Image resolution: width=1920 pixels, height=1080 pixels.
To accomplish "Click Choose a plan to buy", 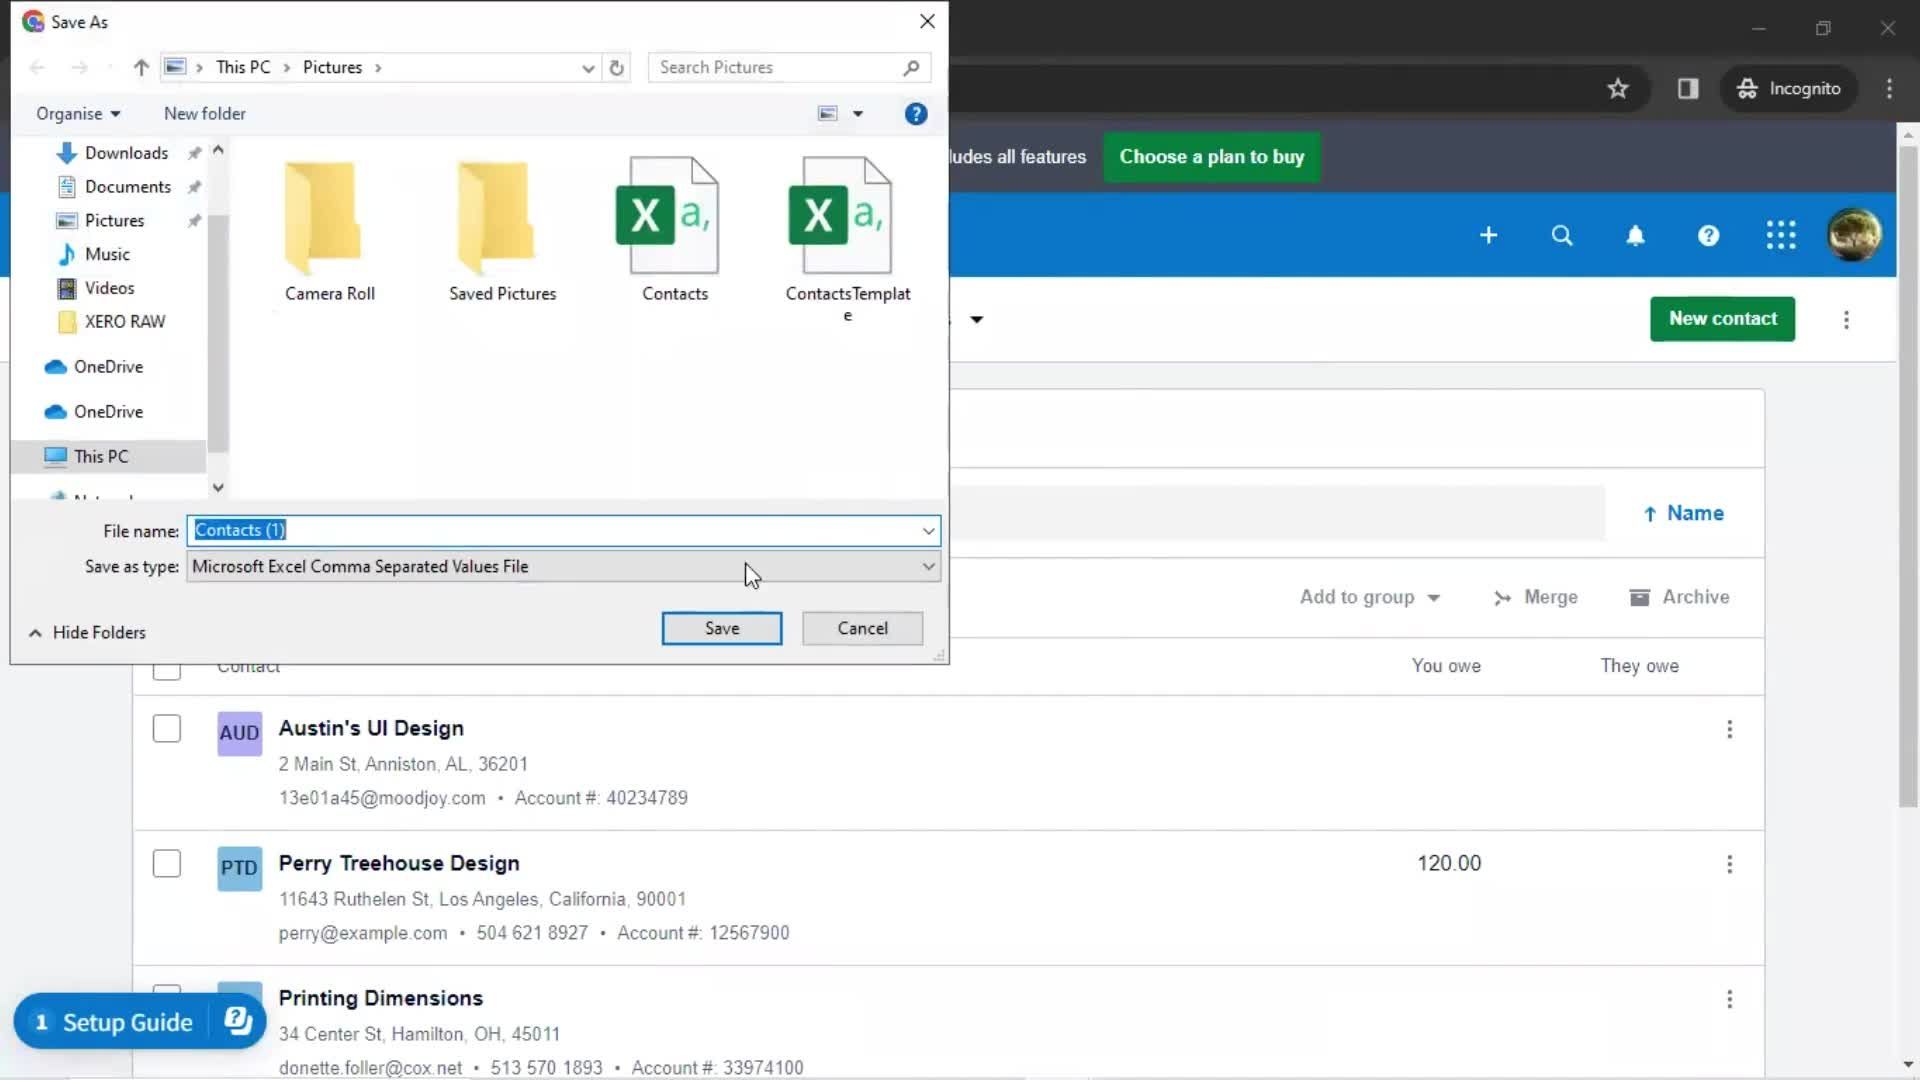I will (x=1211, y=157).
